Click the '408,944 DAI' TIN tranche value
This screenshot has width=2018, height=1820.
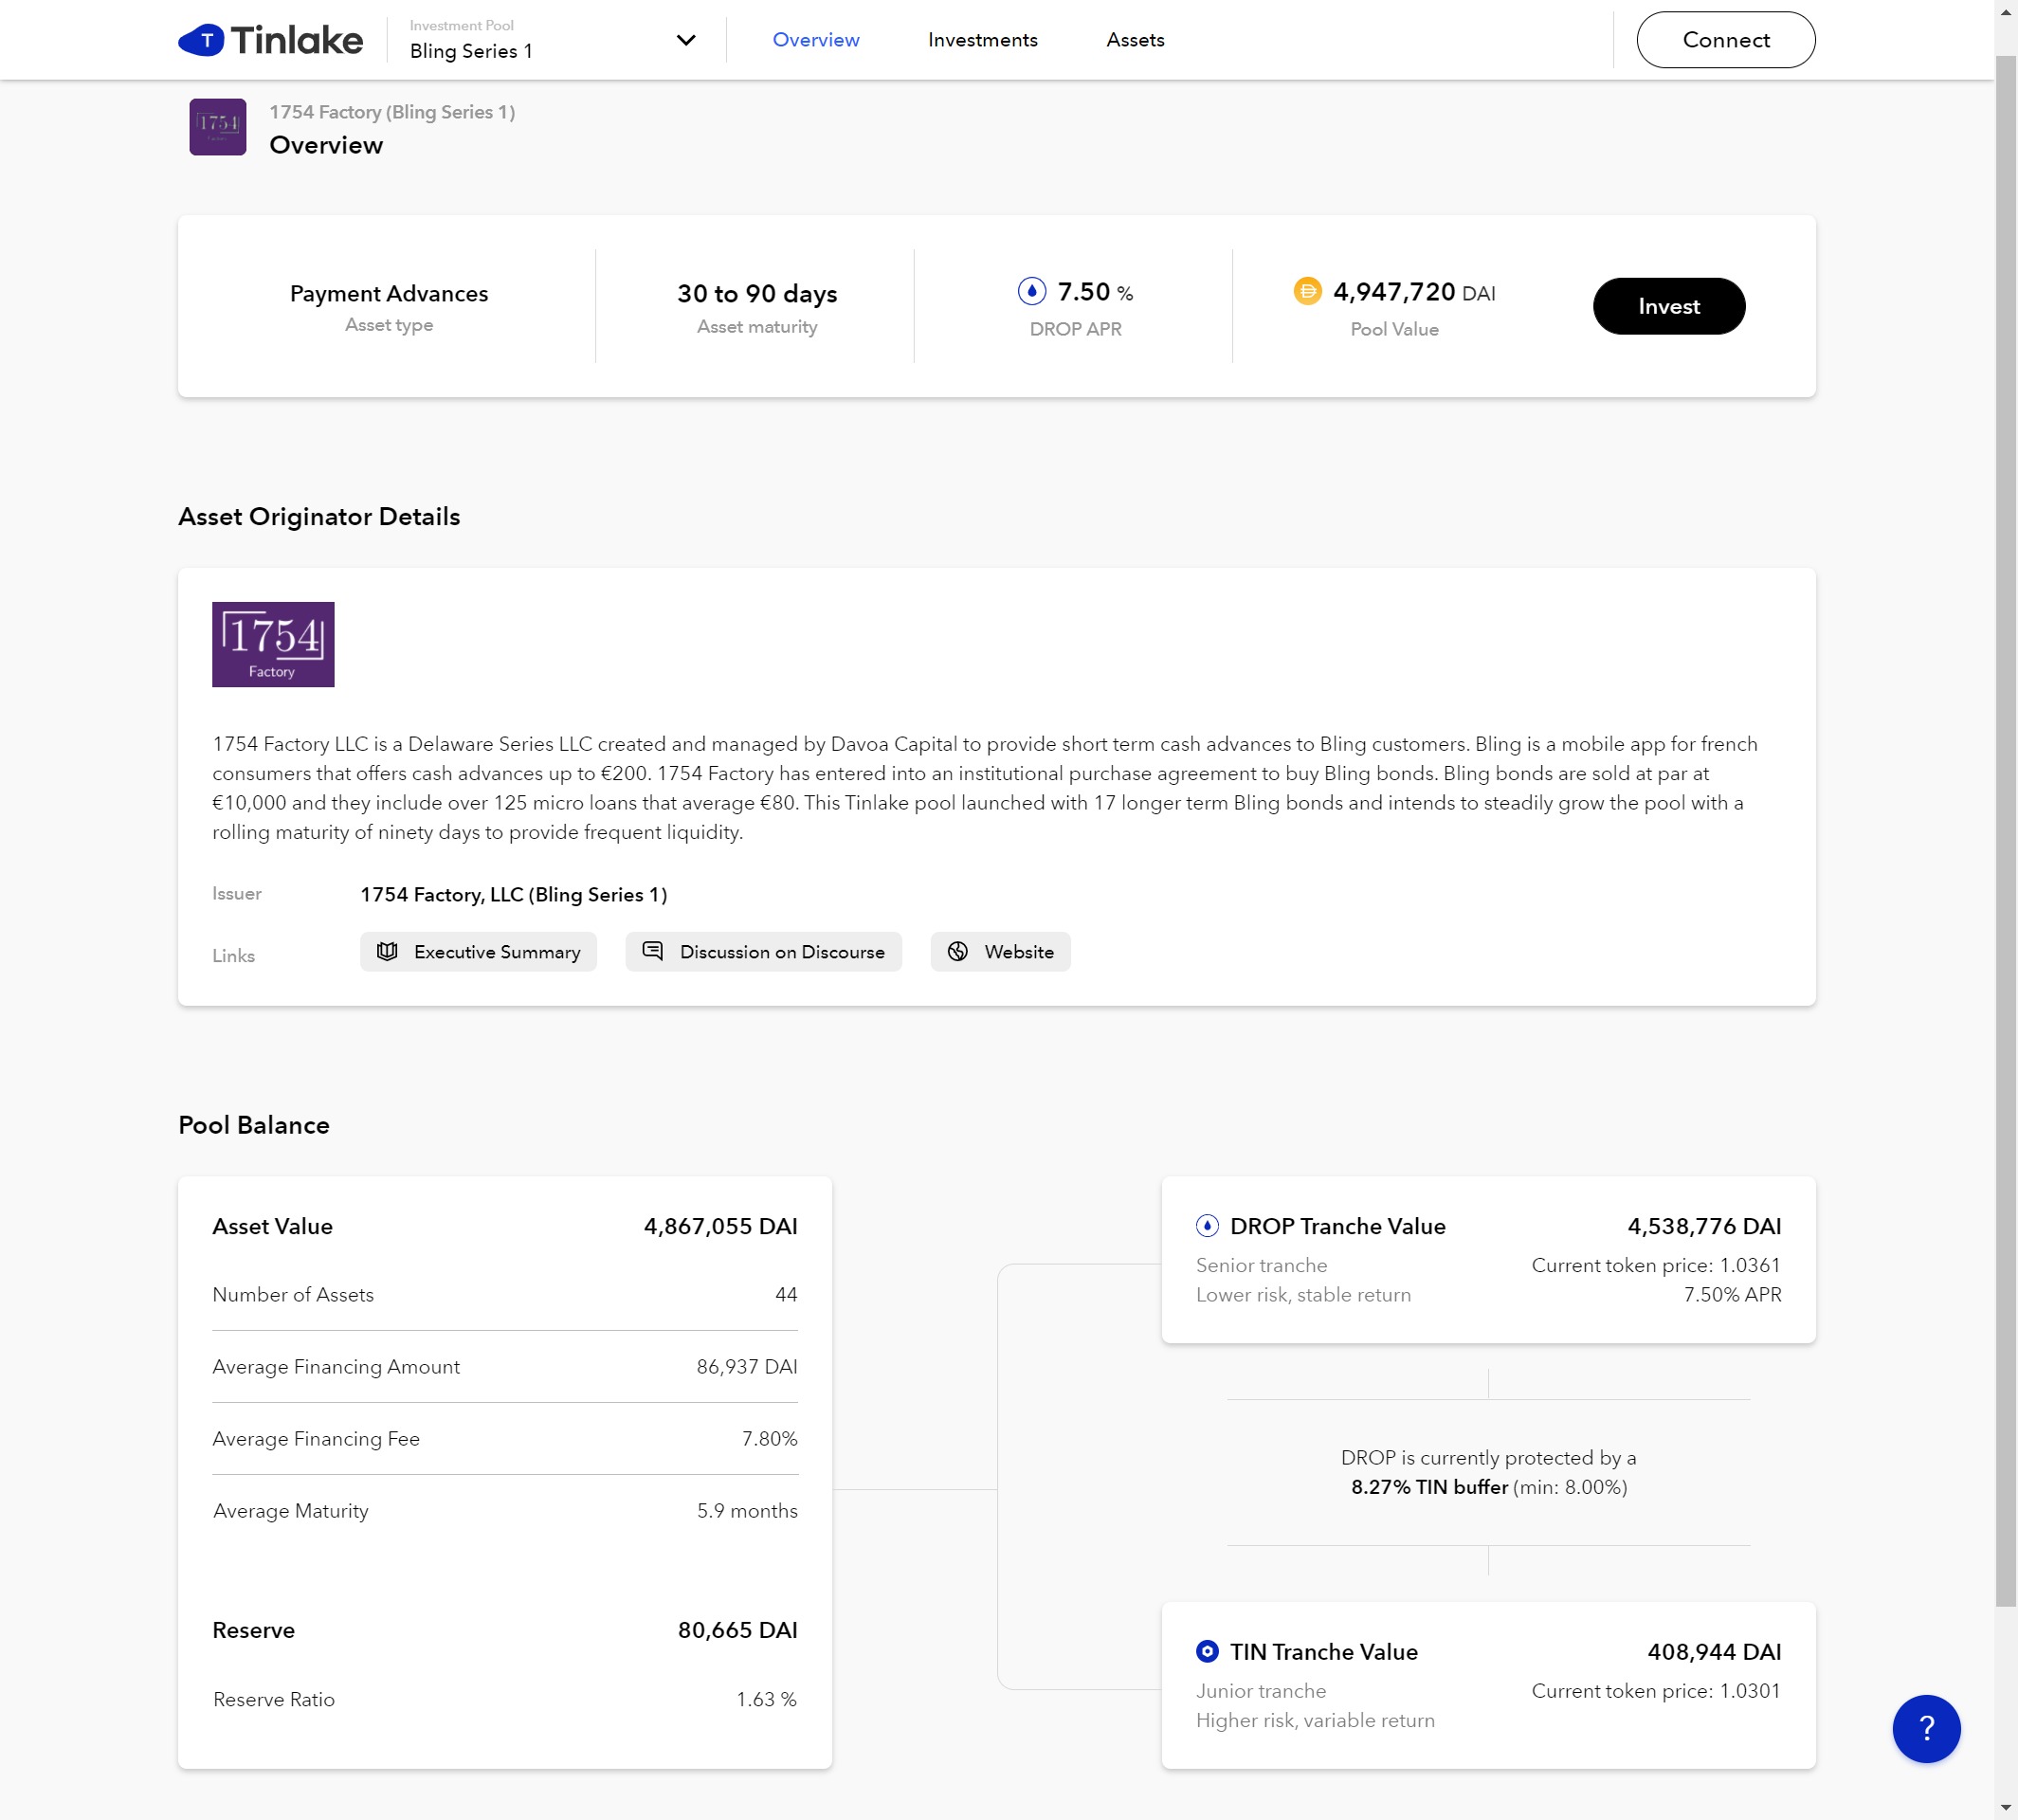(x=1714, y=1653)
